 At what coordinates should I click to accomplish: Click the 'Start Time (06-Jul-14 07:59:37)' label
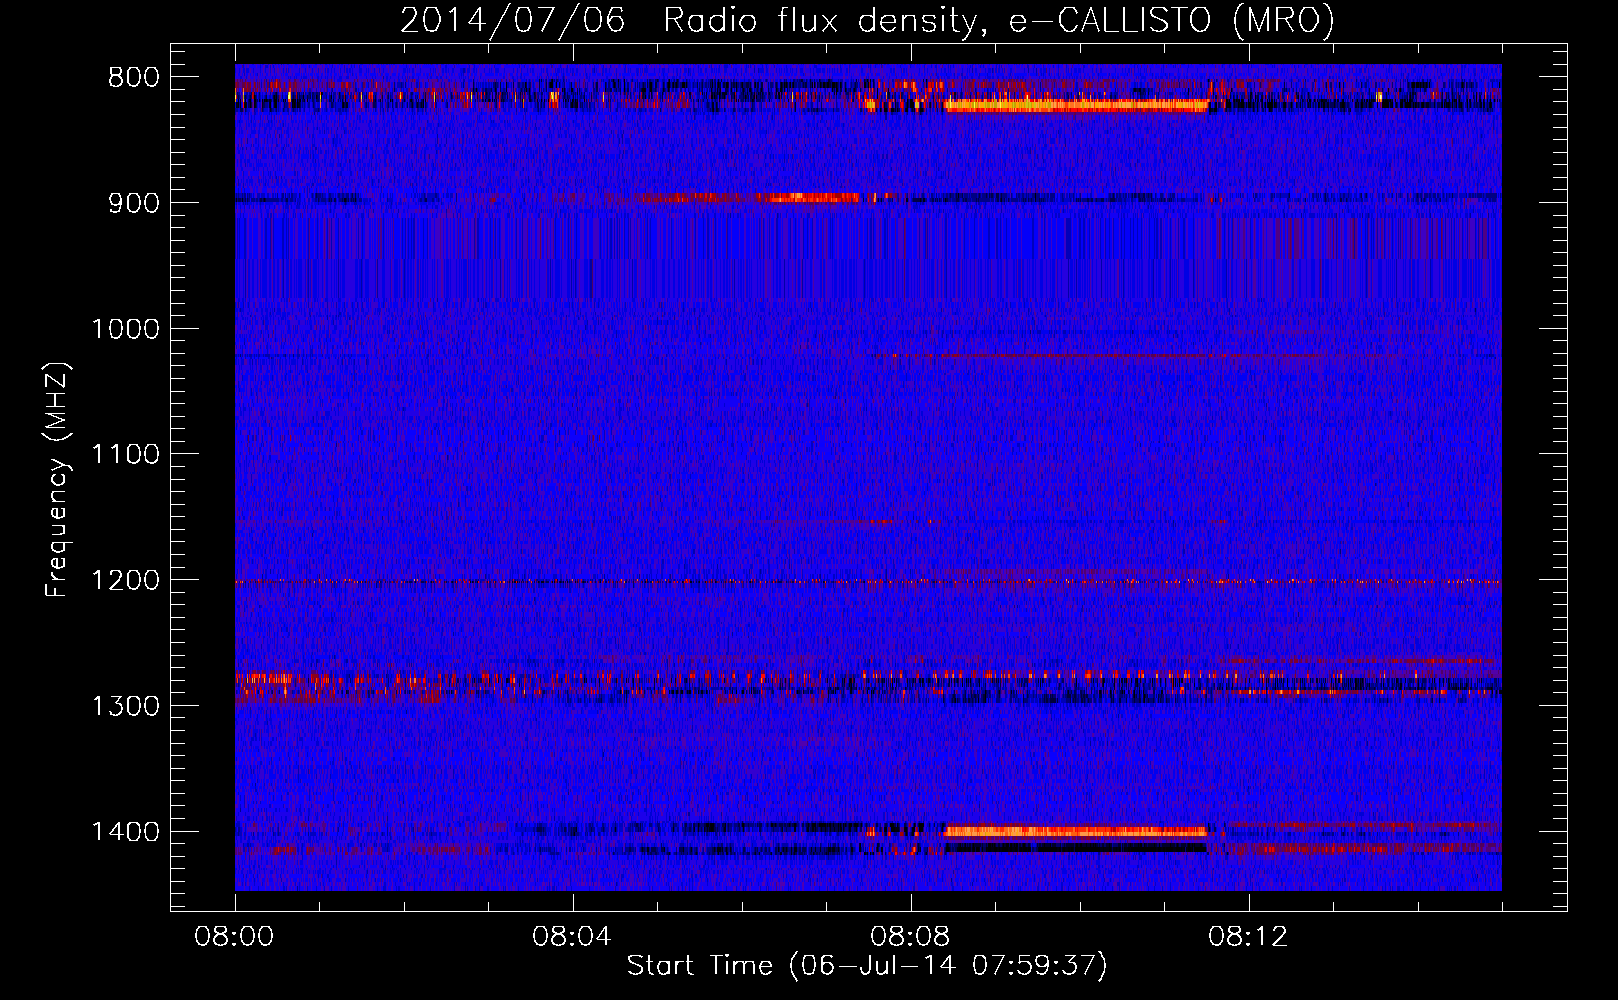click(867, 966)
